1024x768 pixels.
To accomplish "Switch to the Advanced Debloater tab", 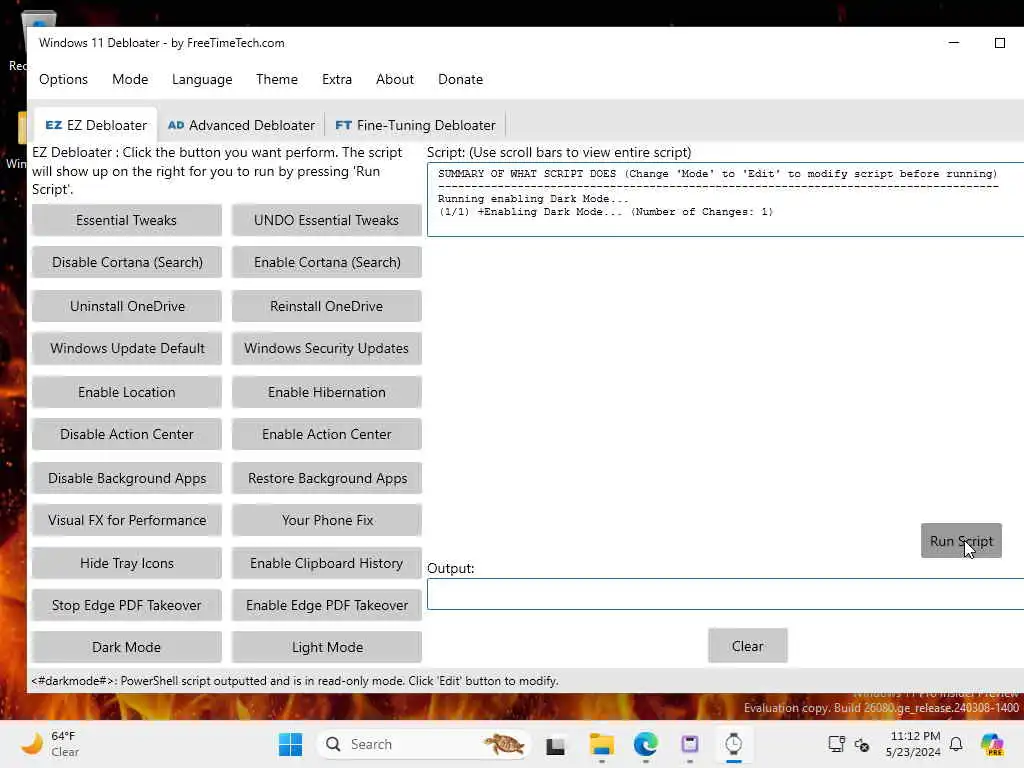I will pos(241,125).
